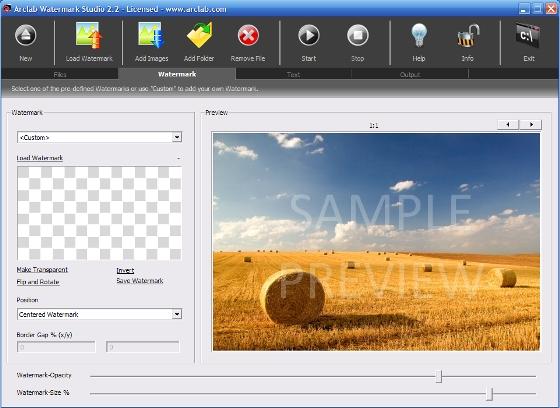Expand the Centered Watermark position dropdown
Screen dimensions: 560x408
(99, 314)
